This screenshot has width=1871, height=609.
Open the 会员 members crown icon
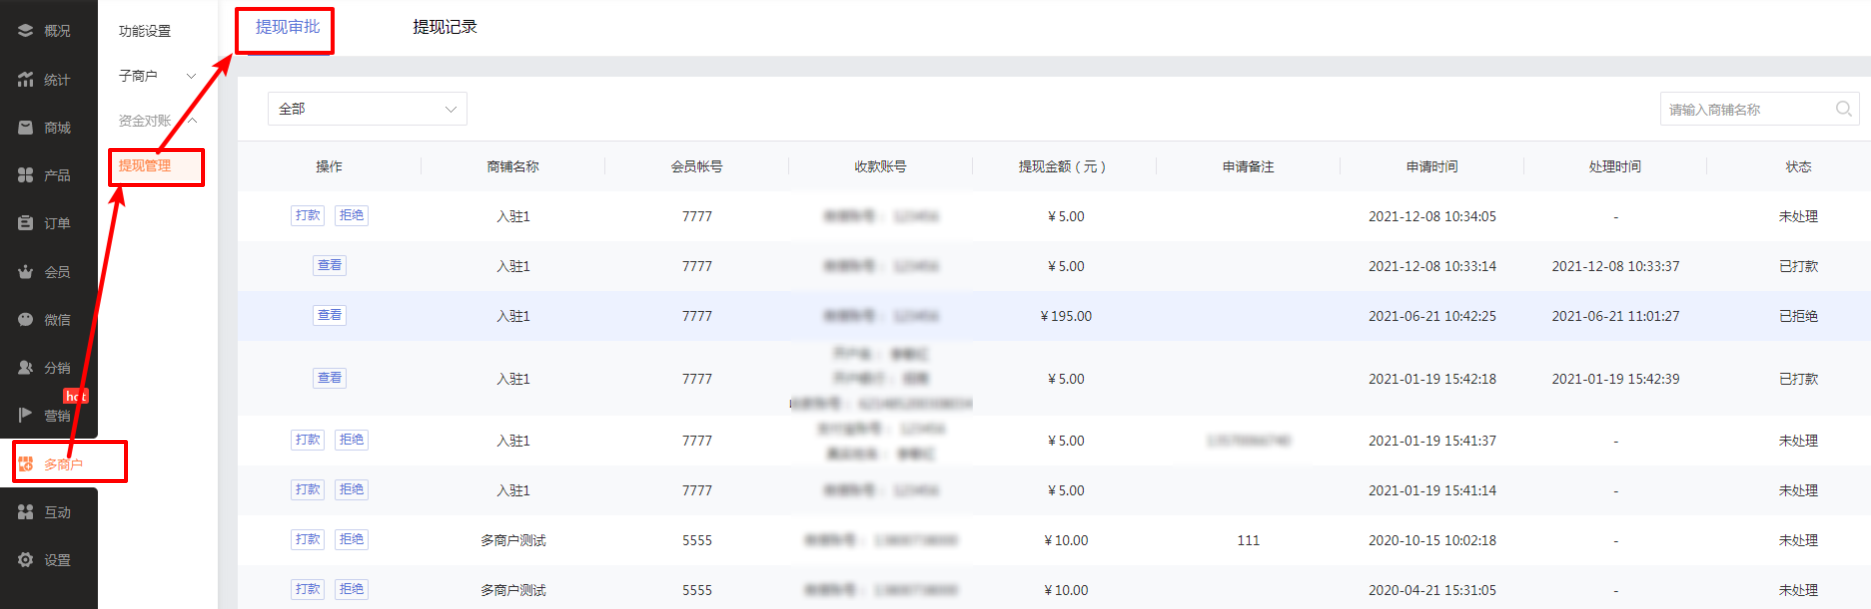click(x=26, y=271)
